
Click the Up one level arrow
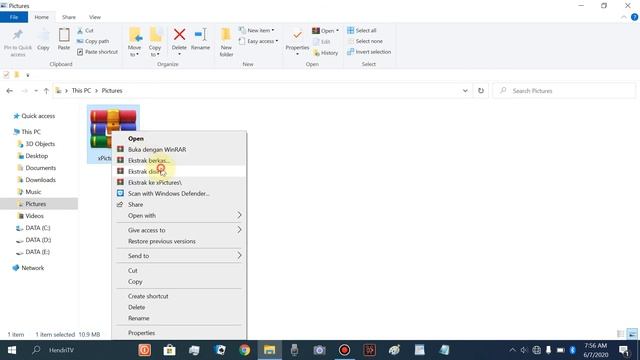click(x=46, y=91)
